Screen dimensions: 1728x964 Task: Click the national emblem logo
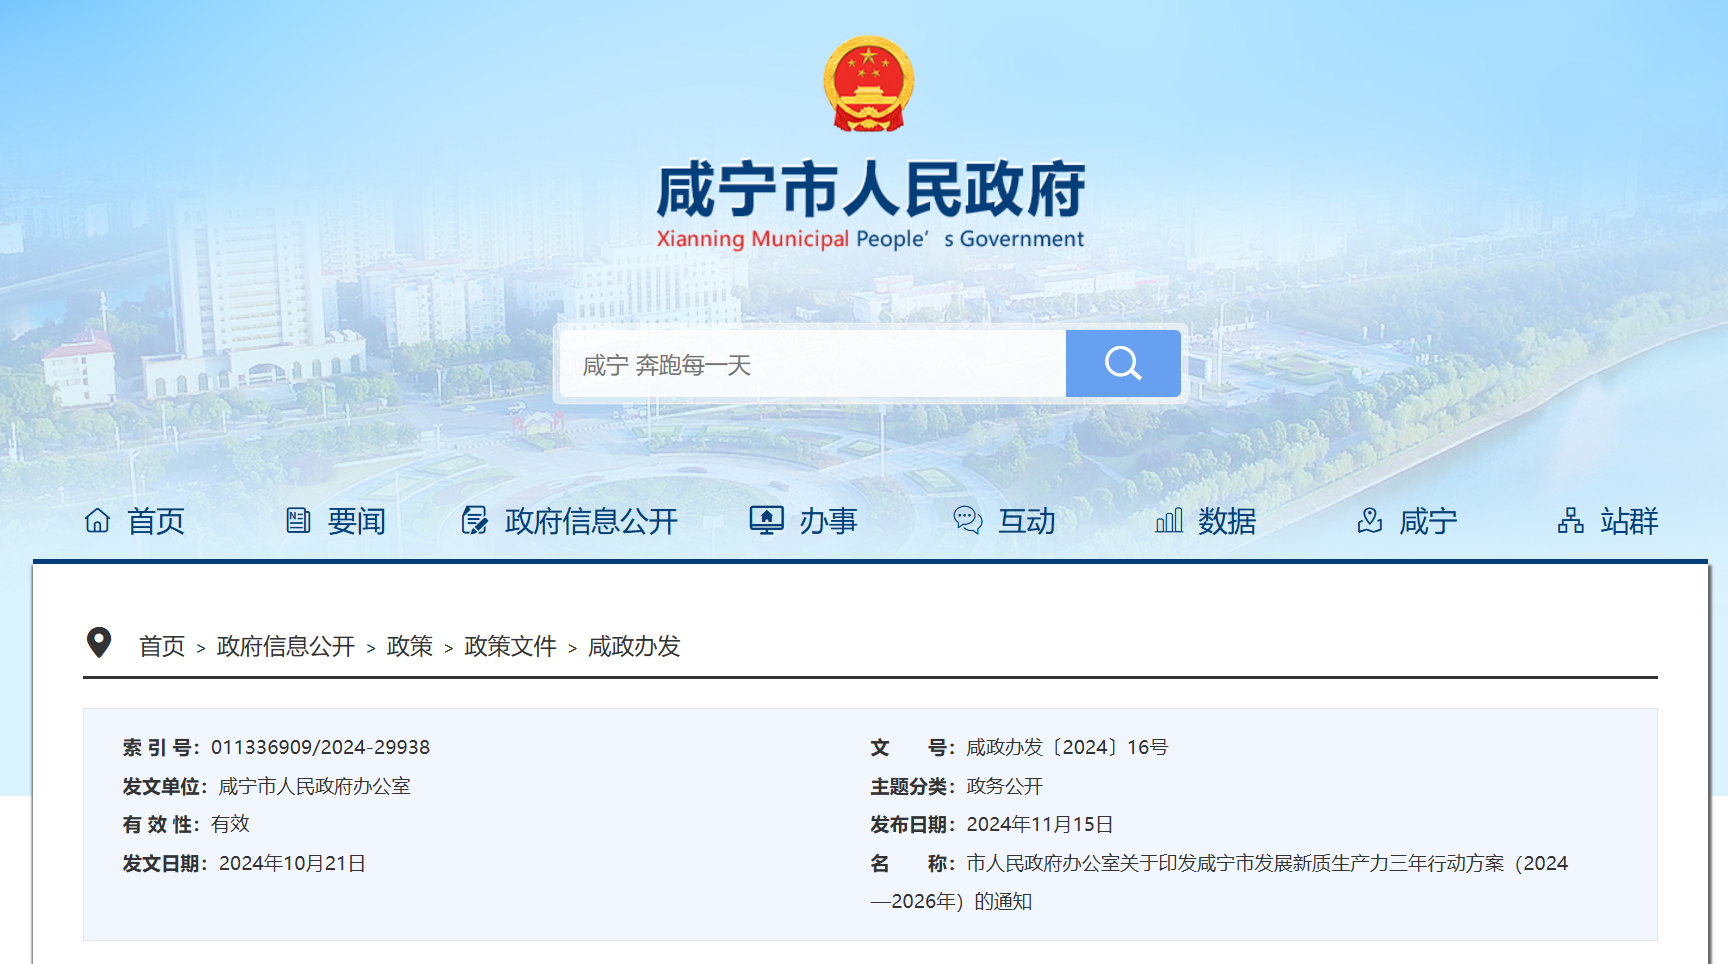(868, 84)
